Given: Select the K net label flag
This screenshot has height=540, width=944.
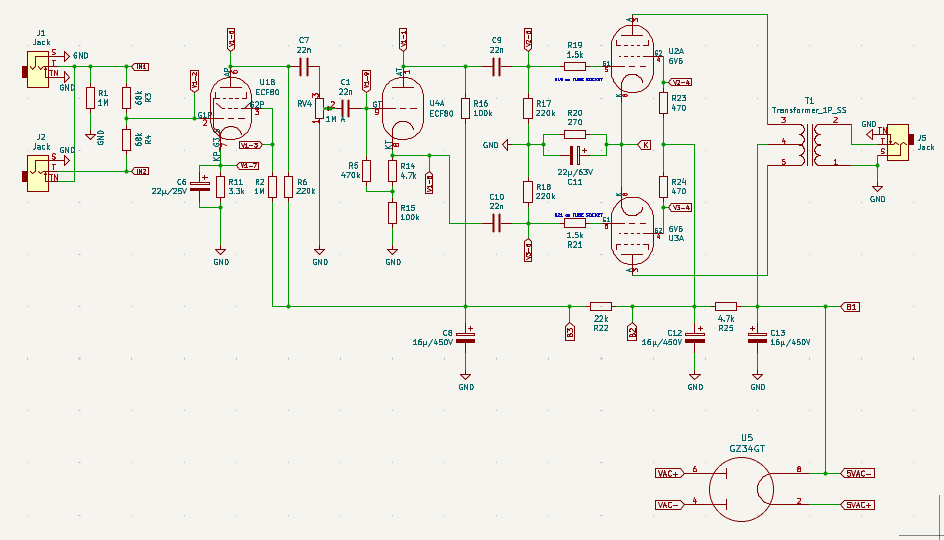Looking at the screenshot, I should click(645, 144).
